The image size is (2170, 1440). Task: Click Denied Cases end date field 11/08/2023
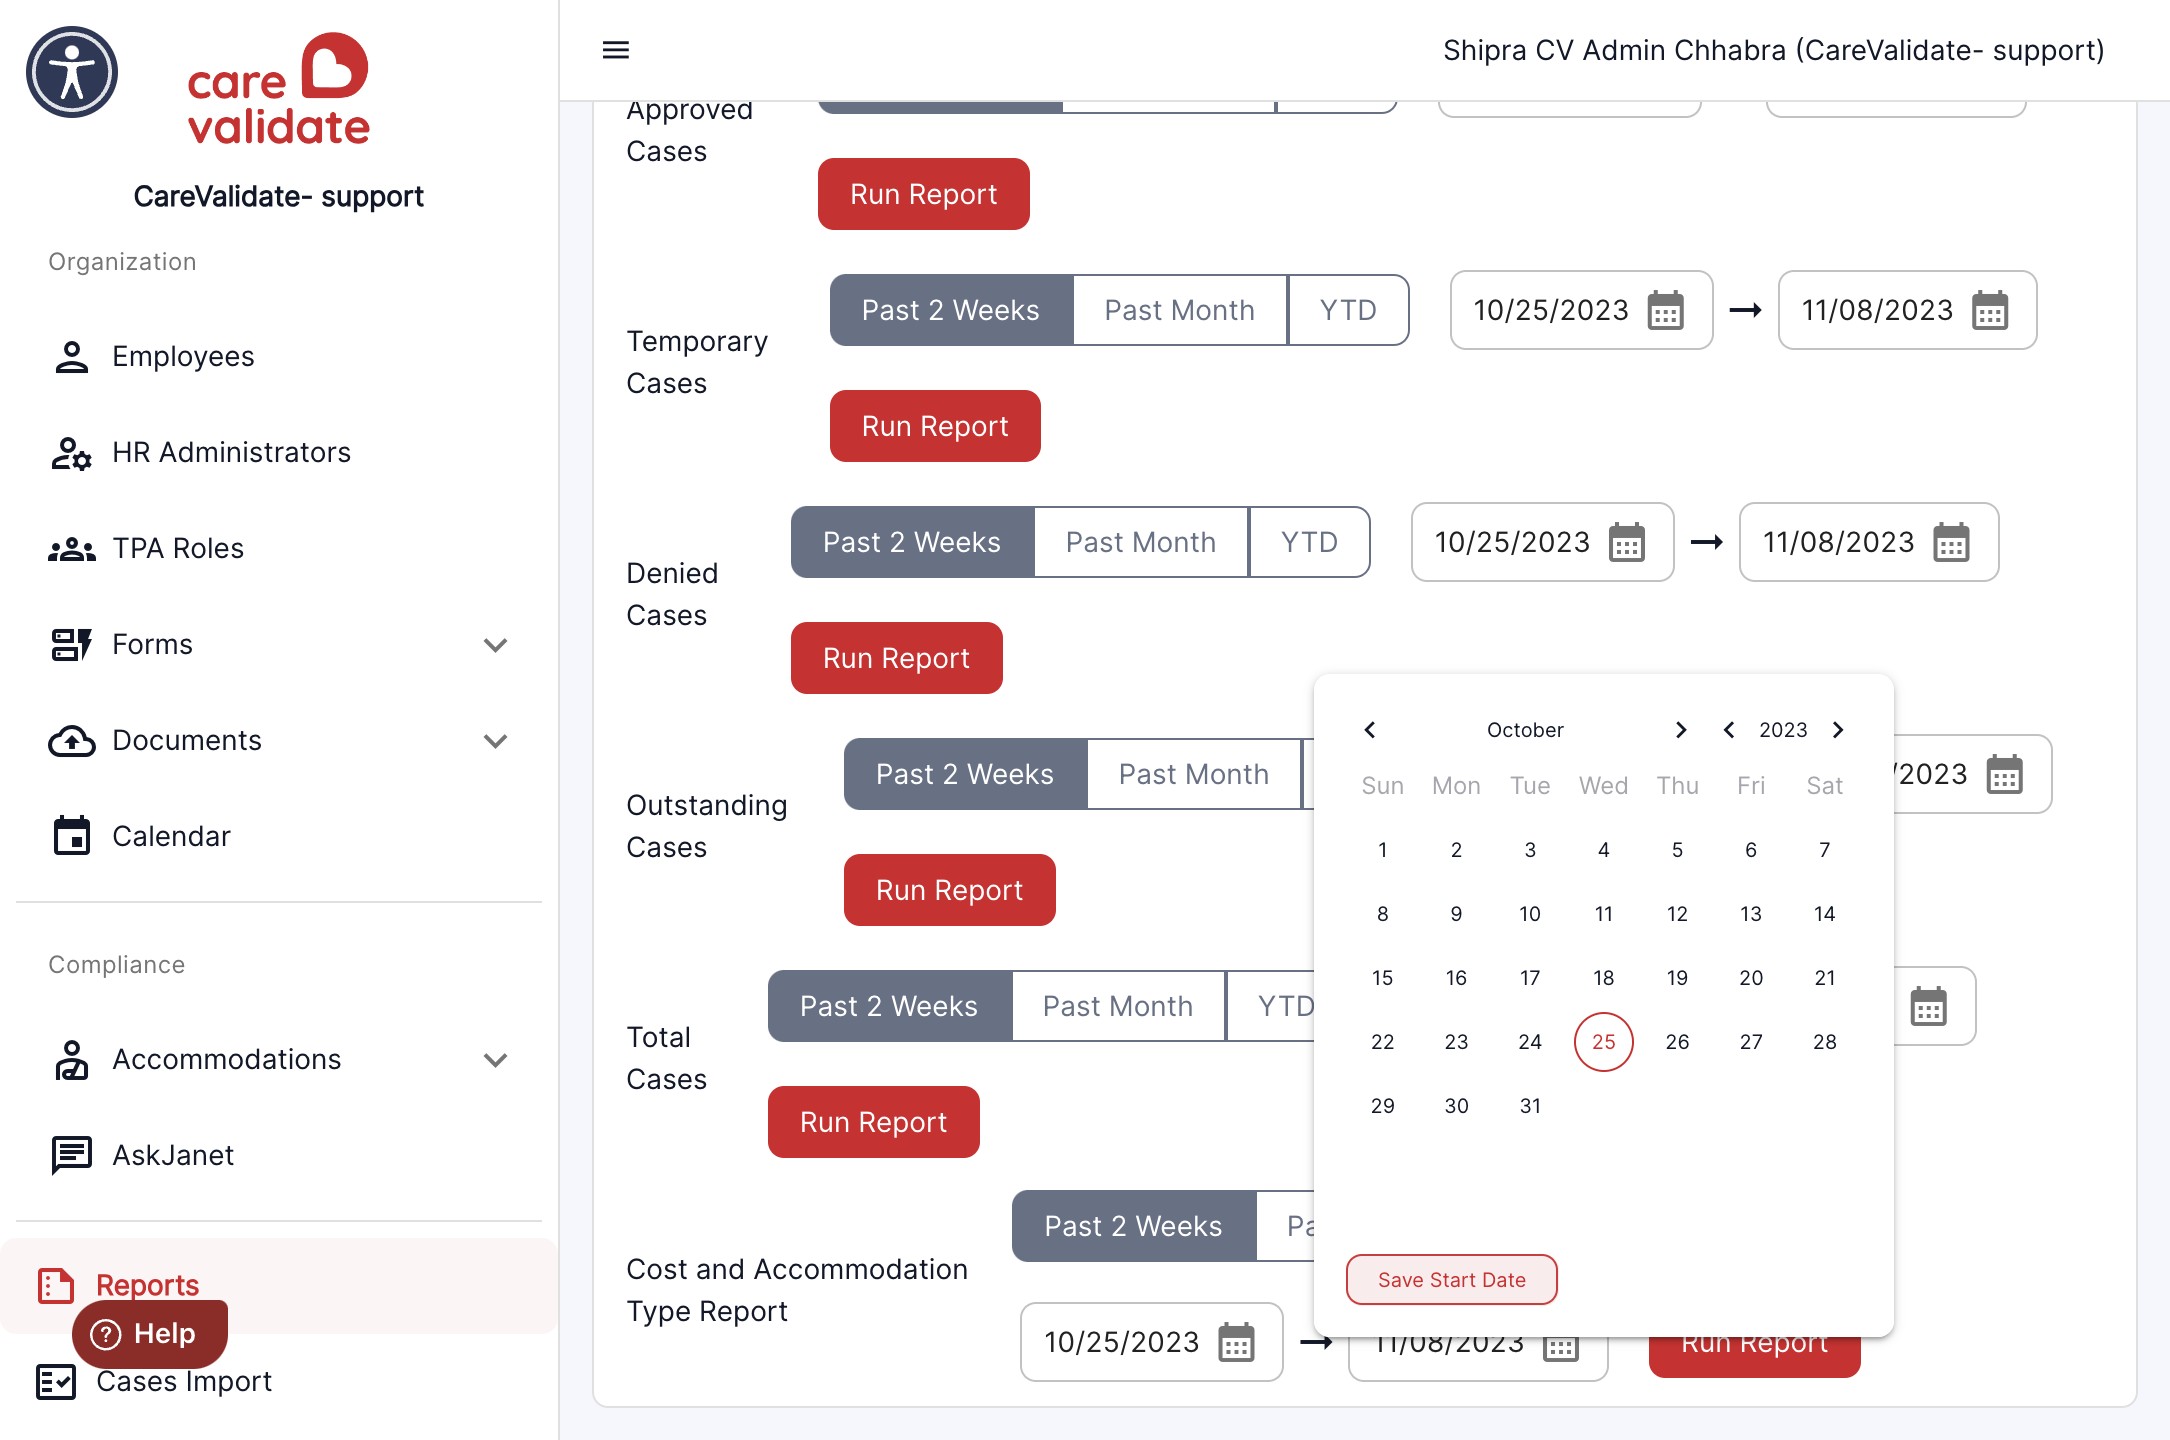(1869, 543)
